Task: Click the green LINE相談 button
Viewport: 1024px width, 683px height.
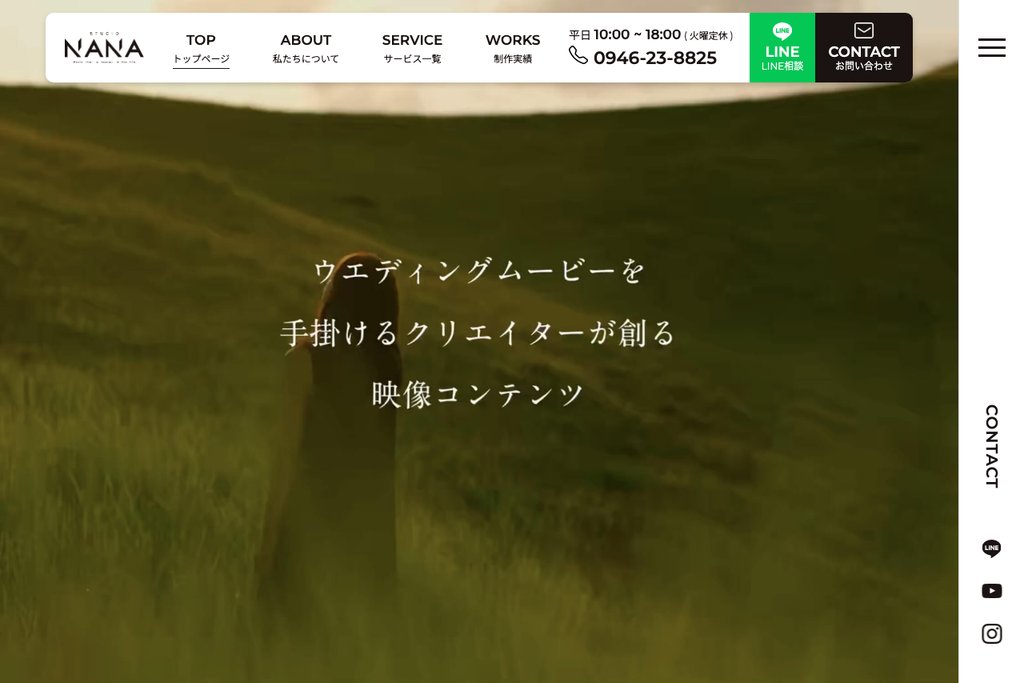Action: (782, 48)
